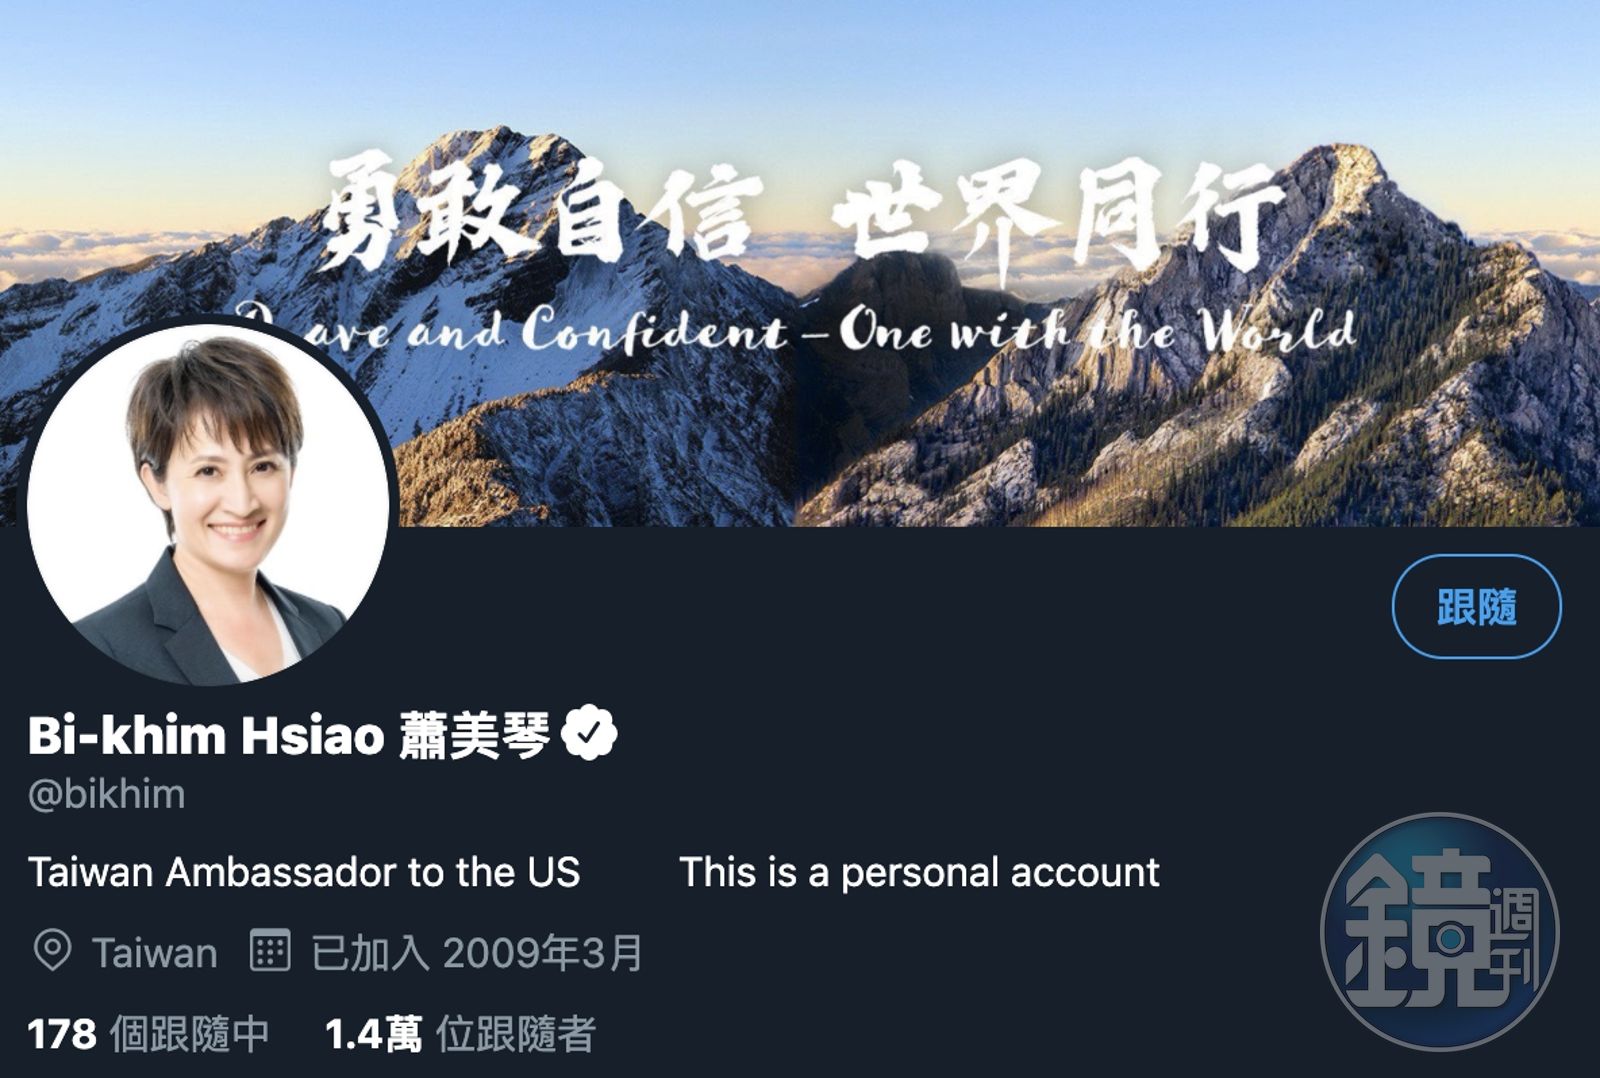Click the mountain header banner image
The image size is (1600, 1078).
800,263
